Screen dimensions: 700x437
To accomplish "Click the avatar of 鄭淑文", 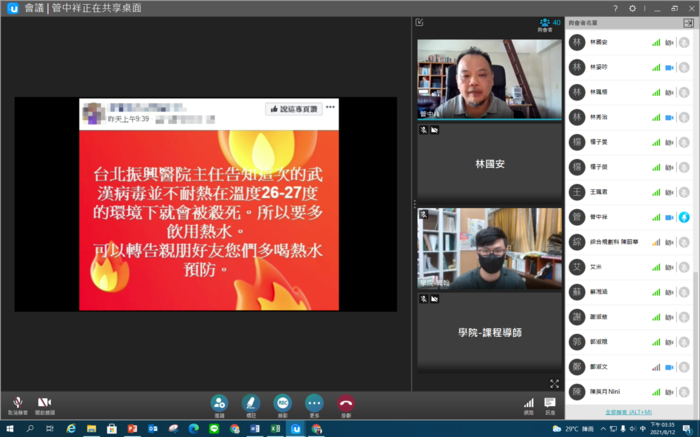I will click(x=577, y=367).
